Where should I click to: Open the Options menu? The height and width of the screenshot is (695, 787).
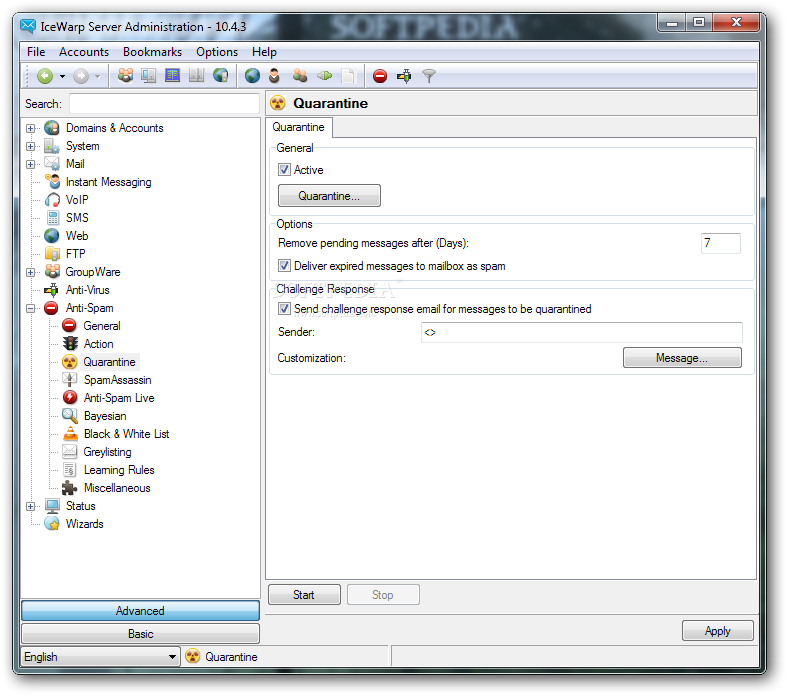tap(217, 52)
